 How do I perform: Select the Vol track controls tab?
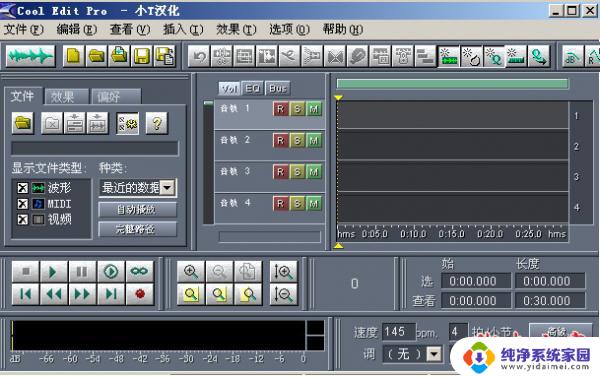(230, 89)
